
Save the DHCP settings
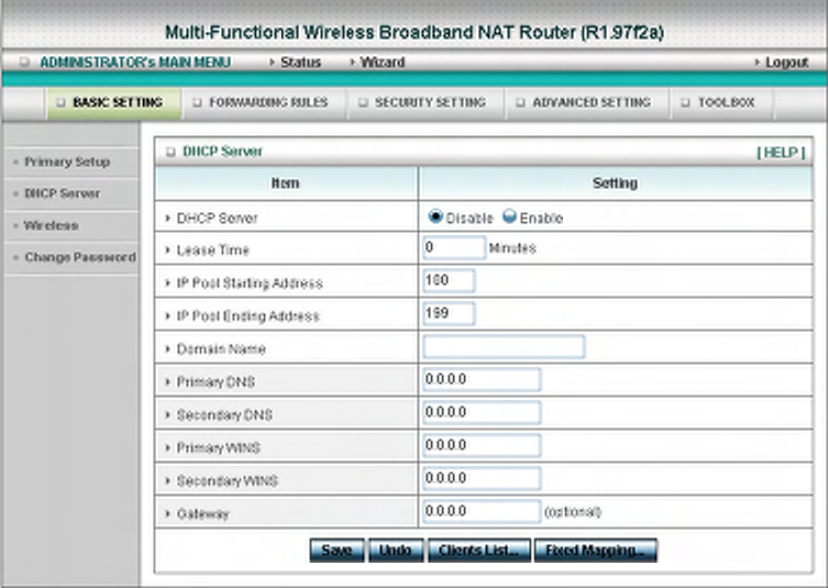click(337, 550)
